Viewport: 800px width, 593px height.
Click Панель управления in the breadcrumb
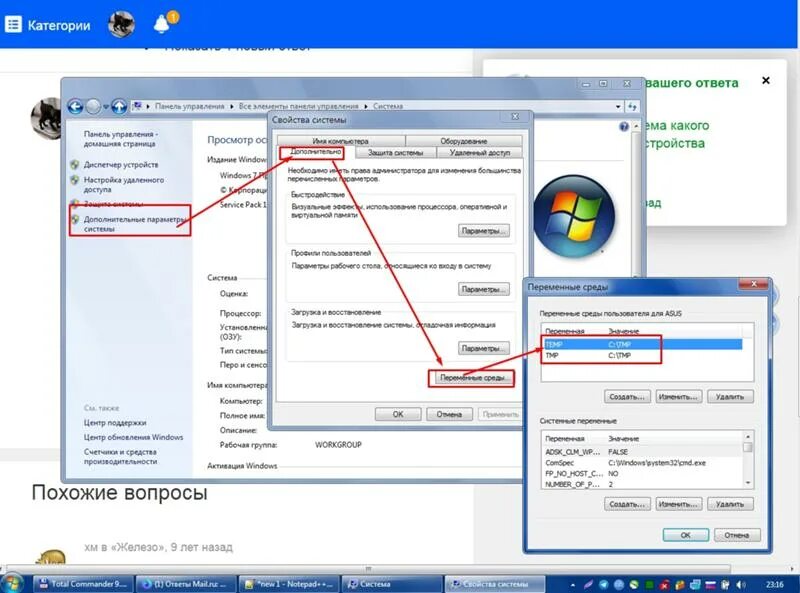190,106
